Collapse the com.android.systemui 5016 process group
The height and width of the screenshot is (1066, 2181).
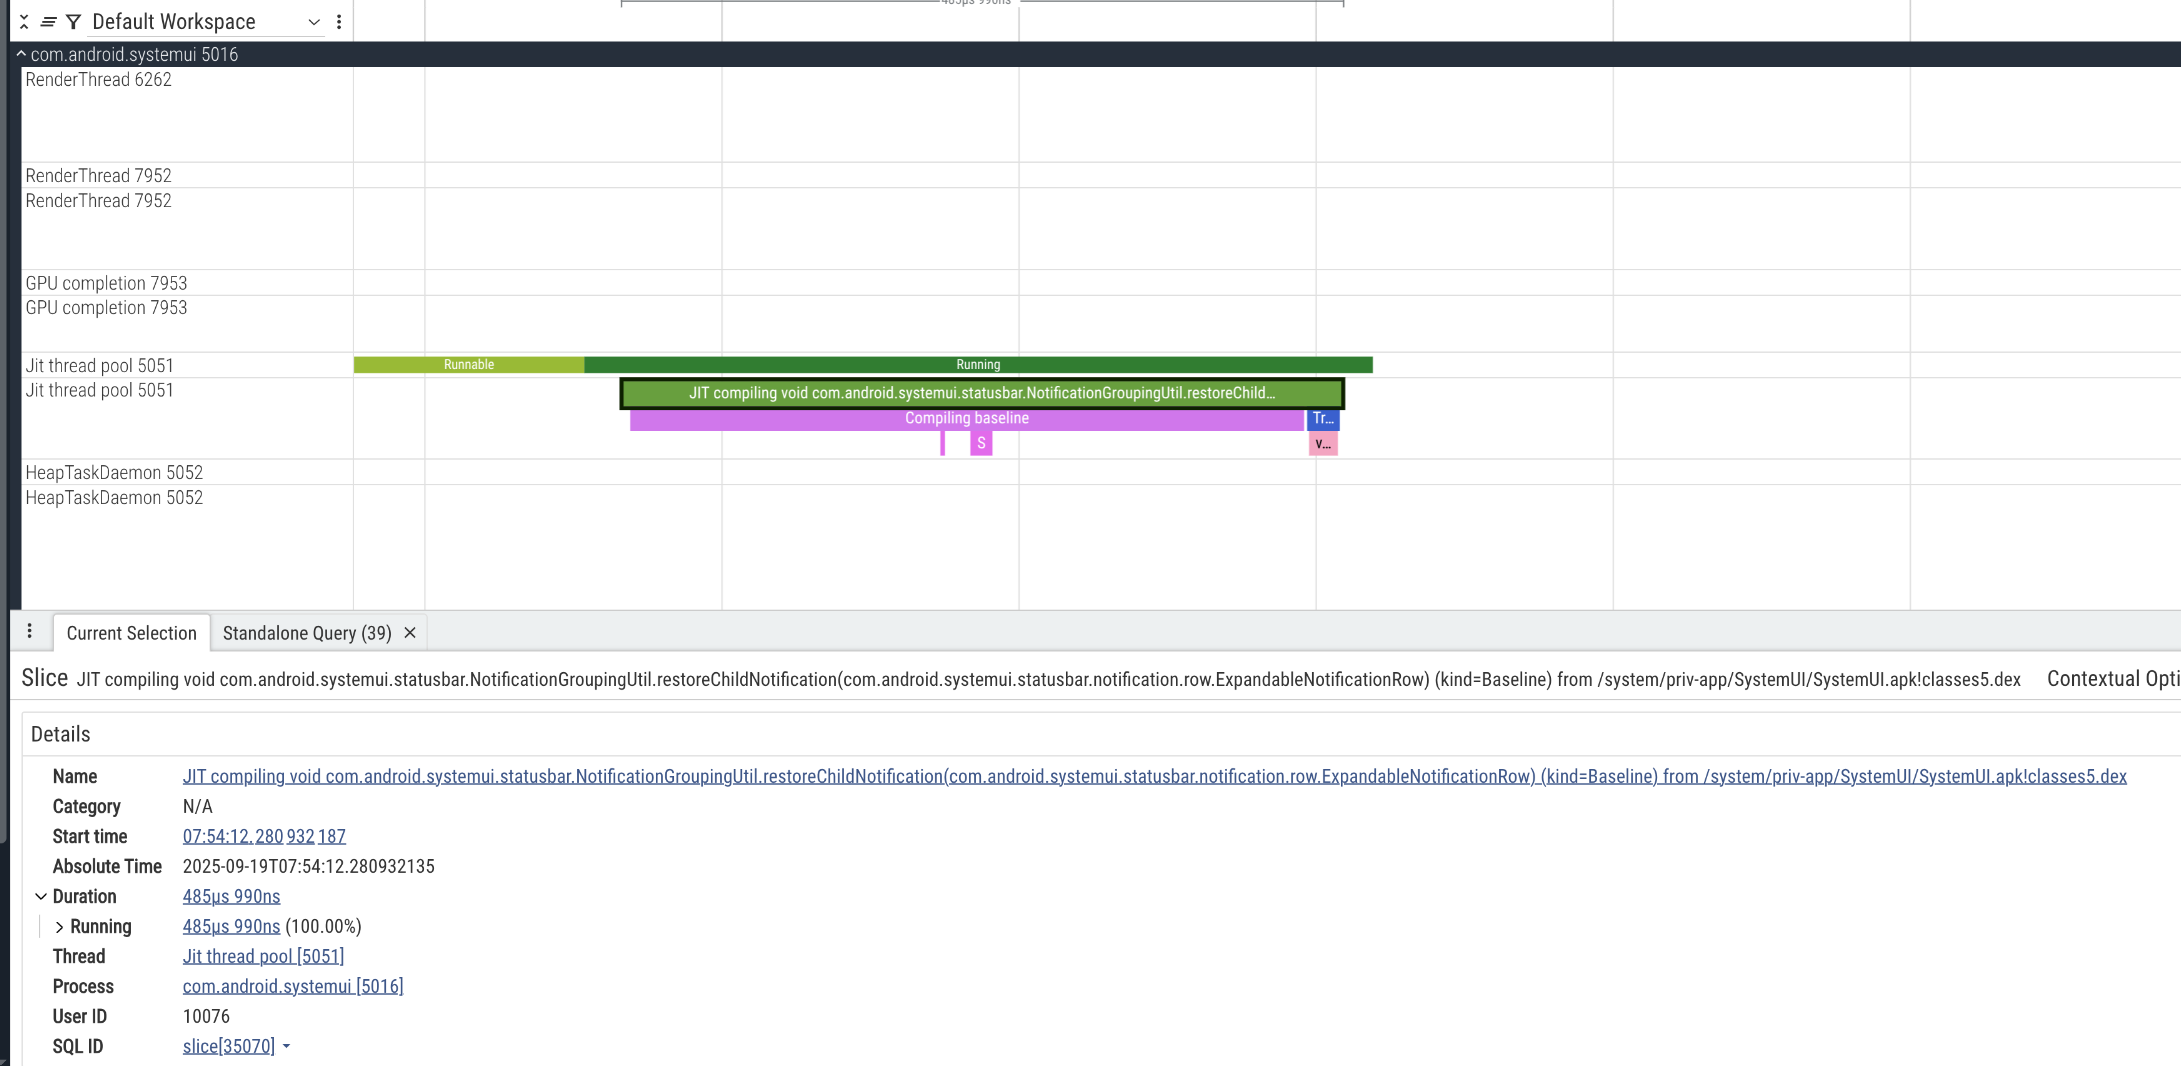click(21, 54)
